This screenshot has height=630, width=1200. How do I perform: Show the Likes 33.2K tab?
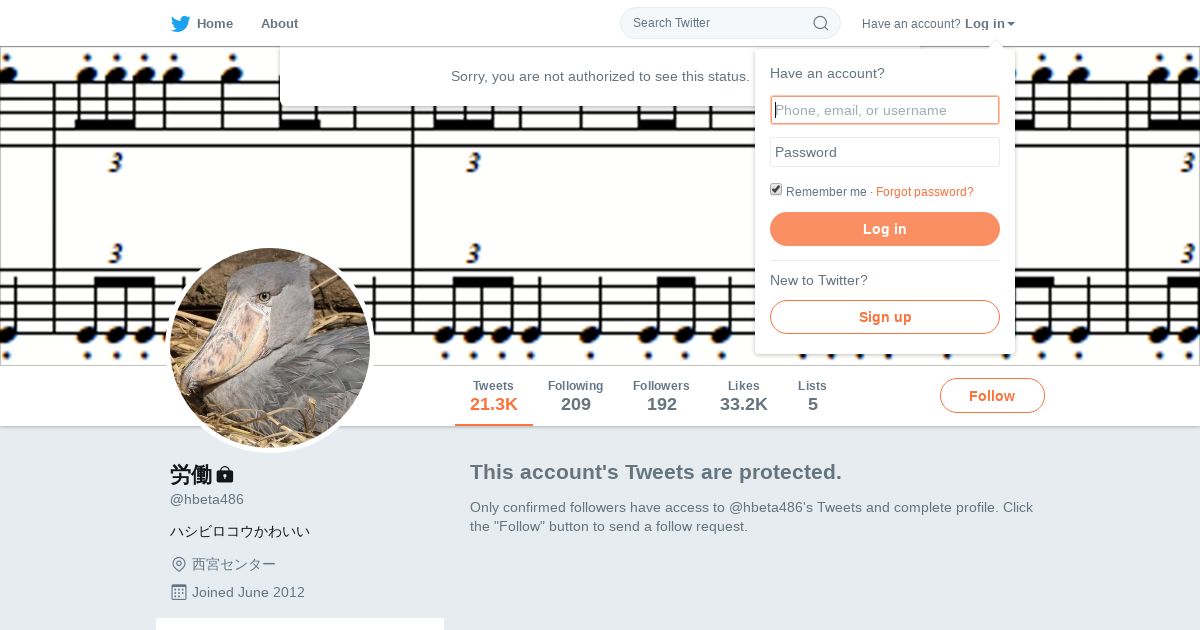point(743,396)
